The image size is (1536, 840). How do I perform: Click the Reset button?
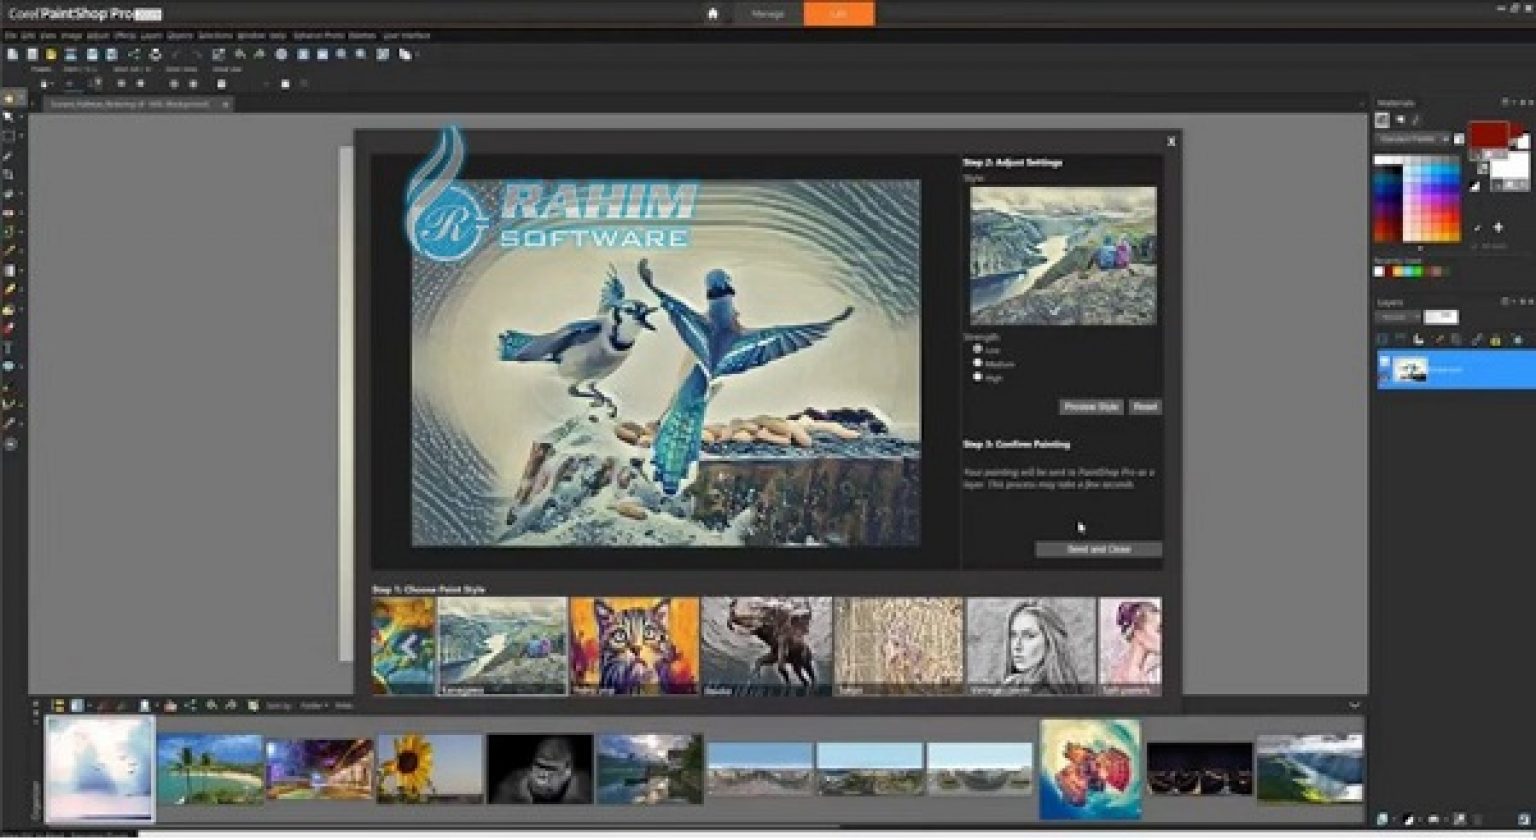(x=1145, y=407)
